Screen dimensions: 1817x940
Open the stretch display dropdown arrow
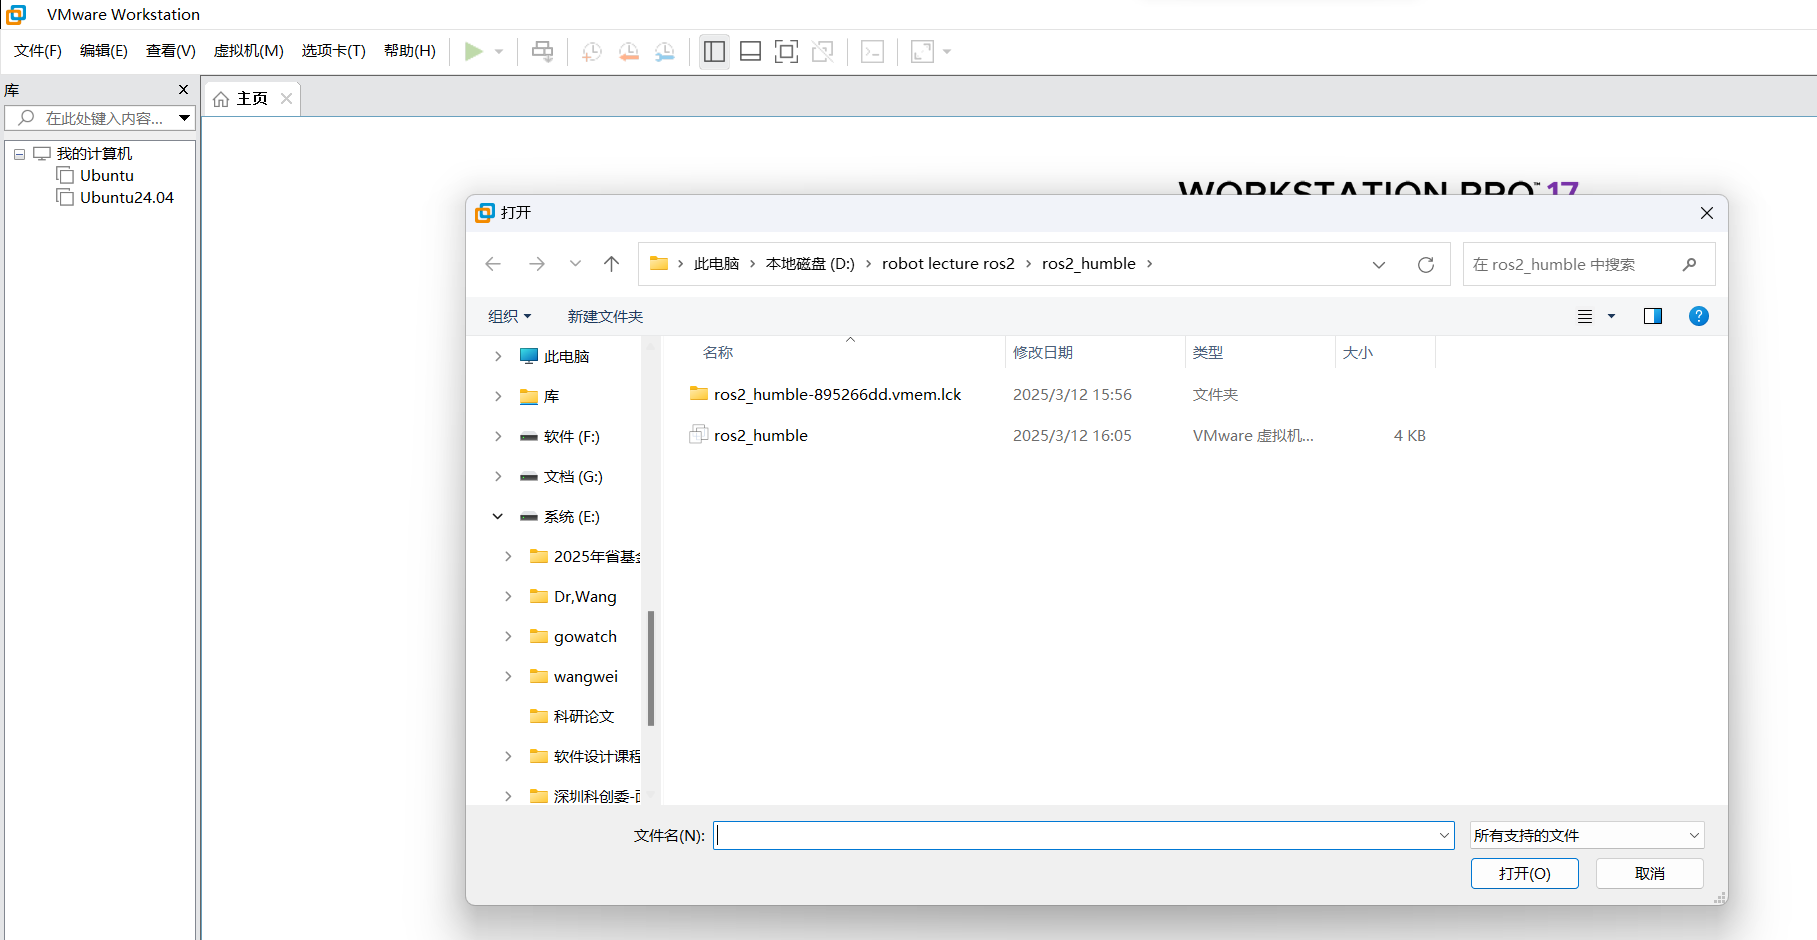947,51
